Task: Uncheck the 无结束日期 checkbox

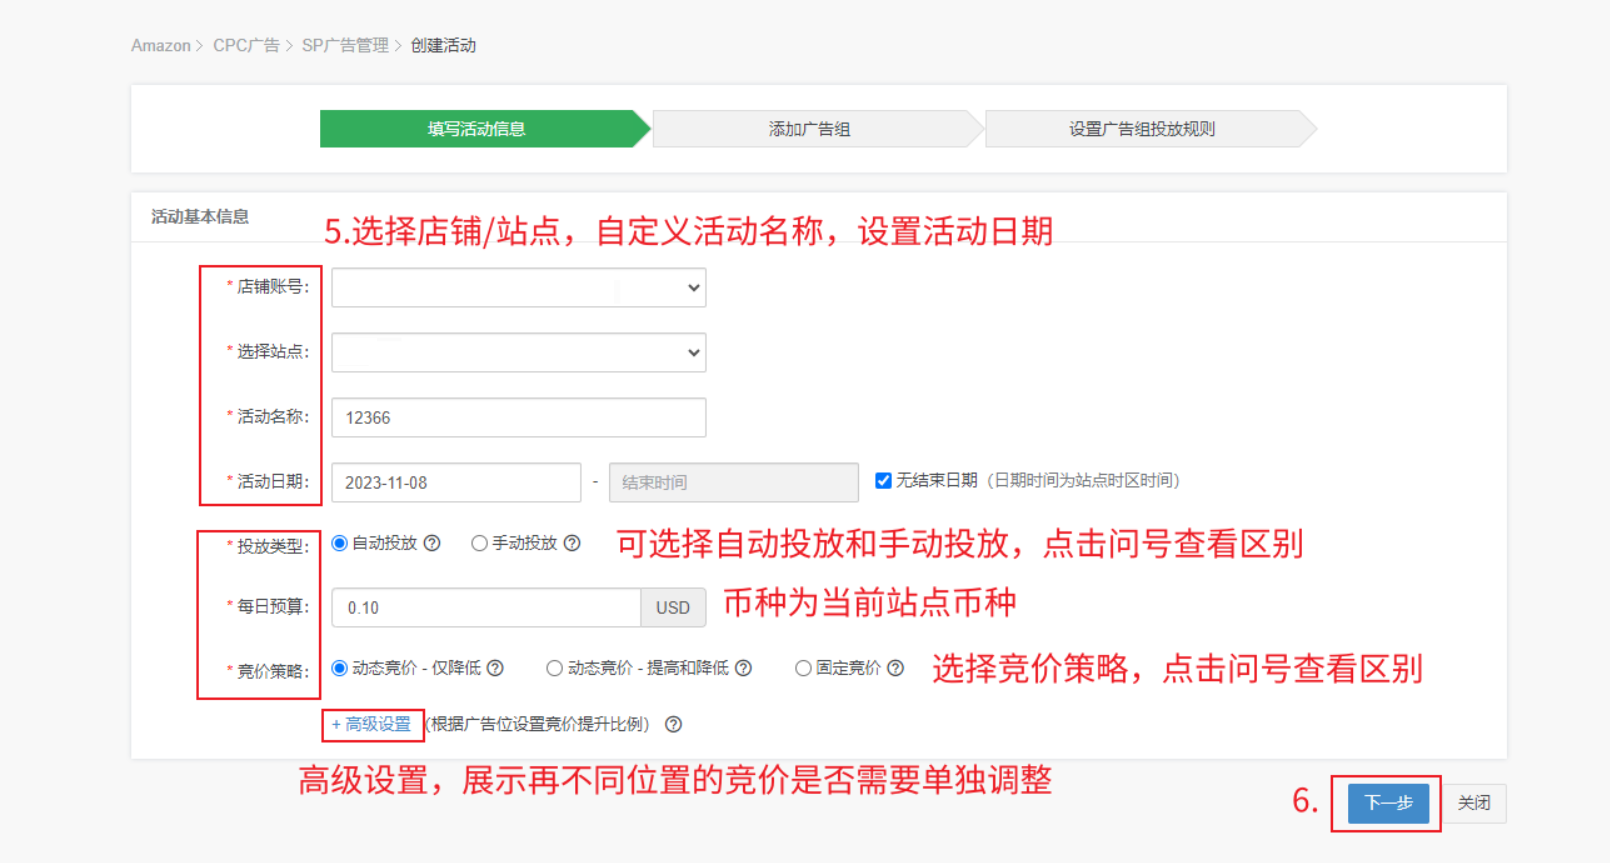Action: pos(883,481)
